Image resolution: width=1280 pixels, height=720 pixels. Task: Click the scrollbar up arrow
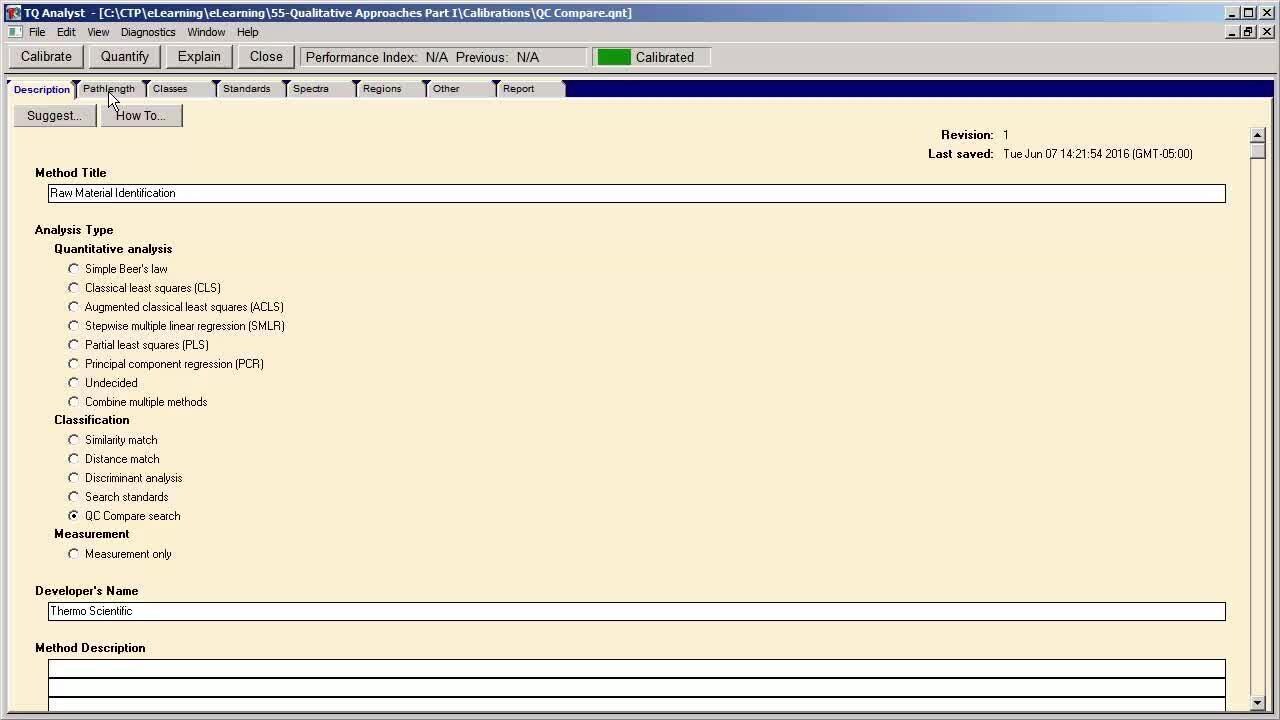[x=1257, y=135]
